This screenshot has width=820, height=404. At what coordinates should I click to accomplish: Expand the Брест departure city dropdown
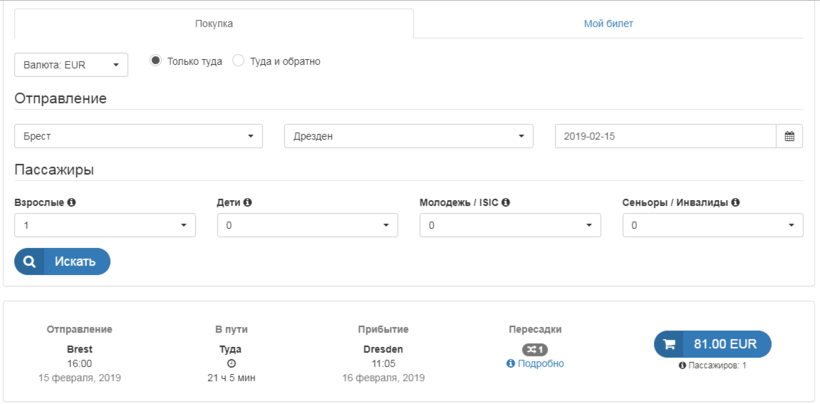point(138,136)
